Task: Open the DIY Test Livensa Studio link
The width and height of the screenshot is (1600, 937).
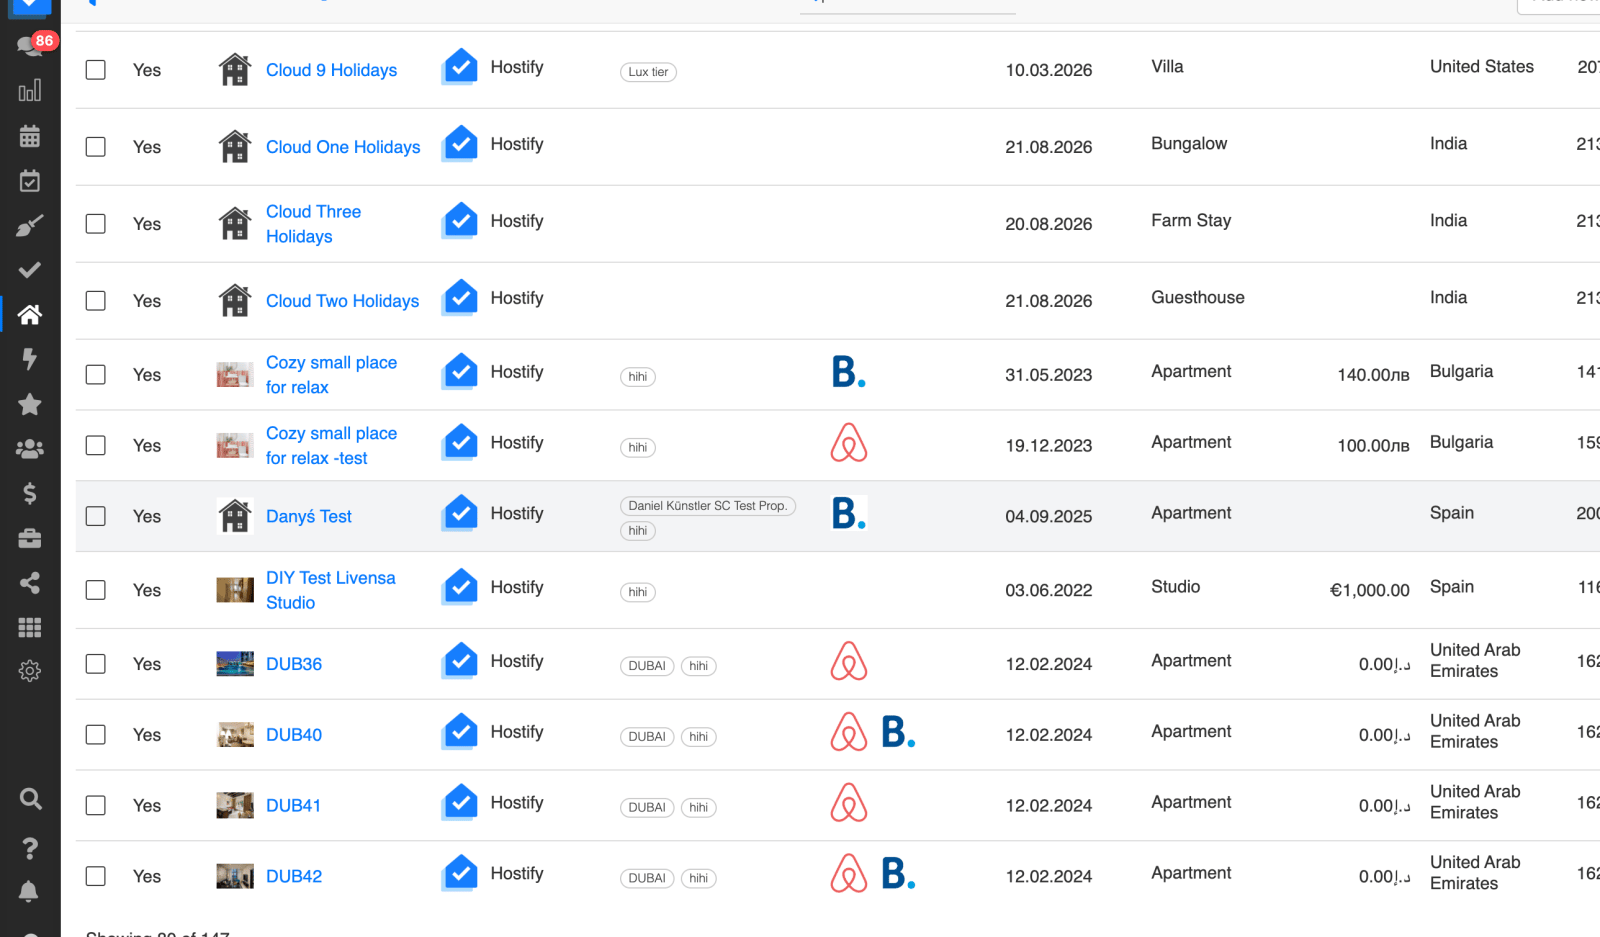Action: point(331,590)
